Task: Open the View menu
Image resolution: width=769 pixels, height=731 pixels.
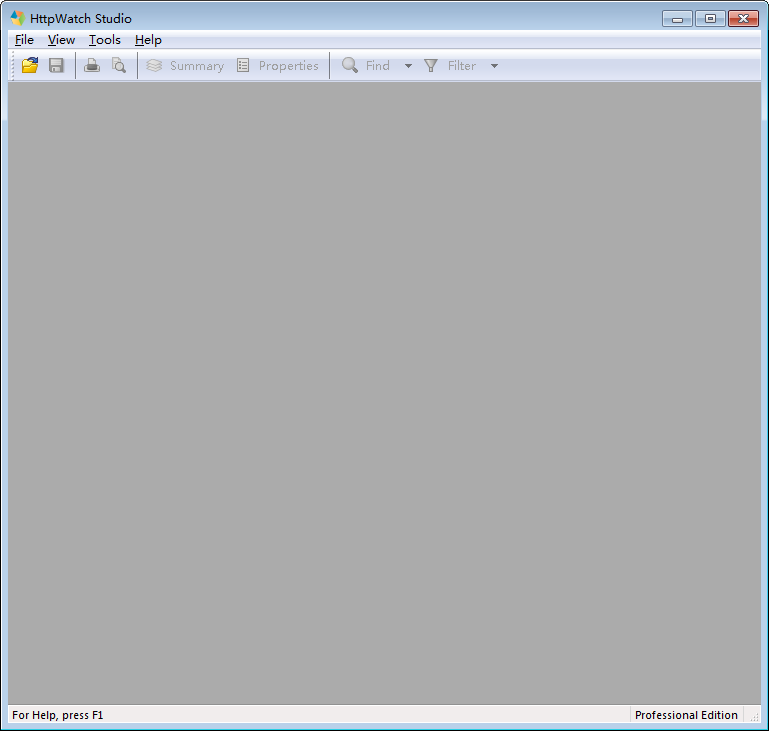Action: [61, 40]
